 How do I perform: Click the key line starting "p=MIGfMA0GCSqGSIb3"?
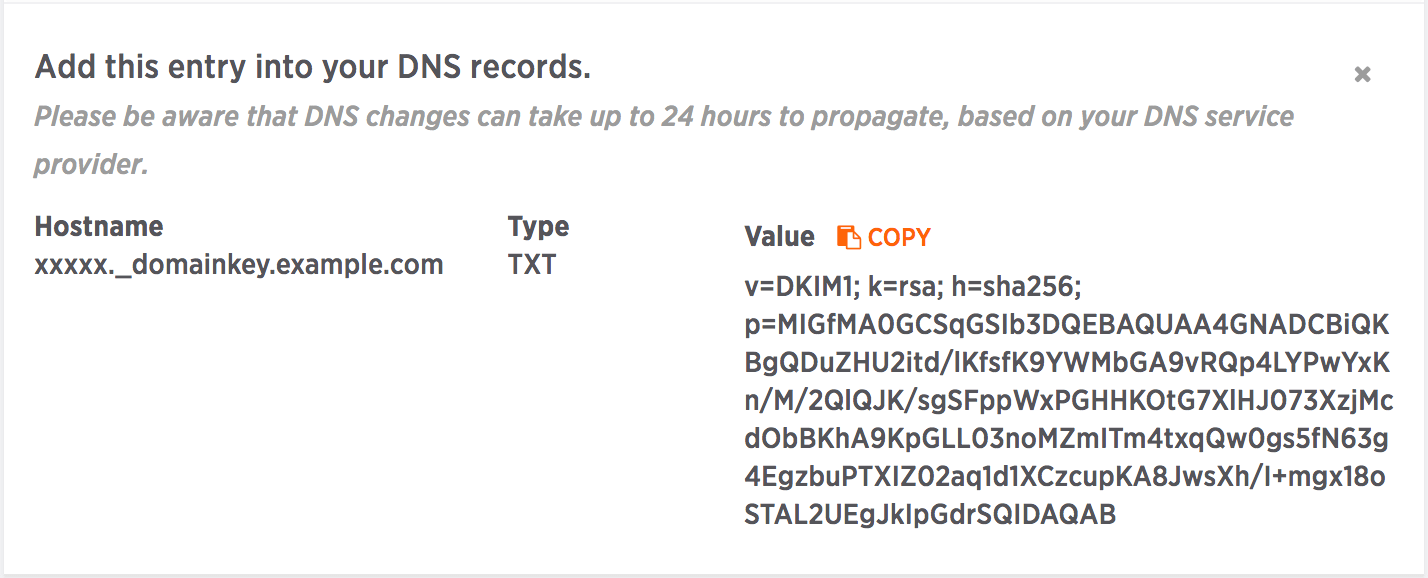click(x=1068, y=325)
